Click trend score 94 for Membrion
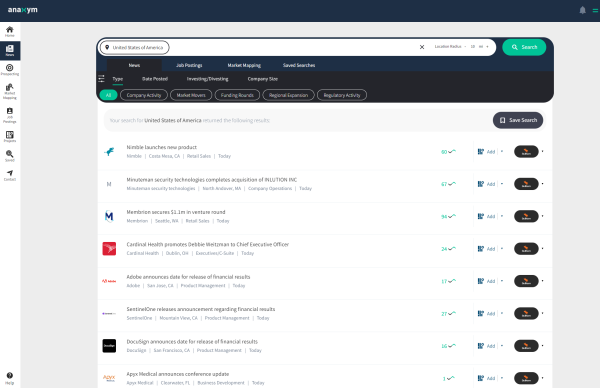 click(x=448, y=216)
